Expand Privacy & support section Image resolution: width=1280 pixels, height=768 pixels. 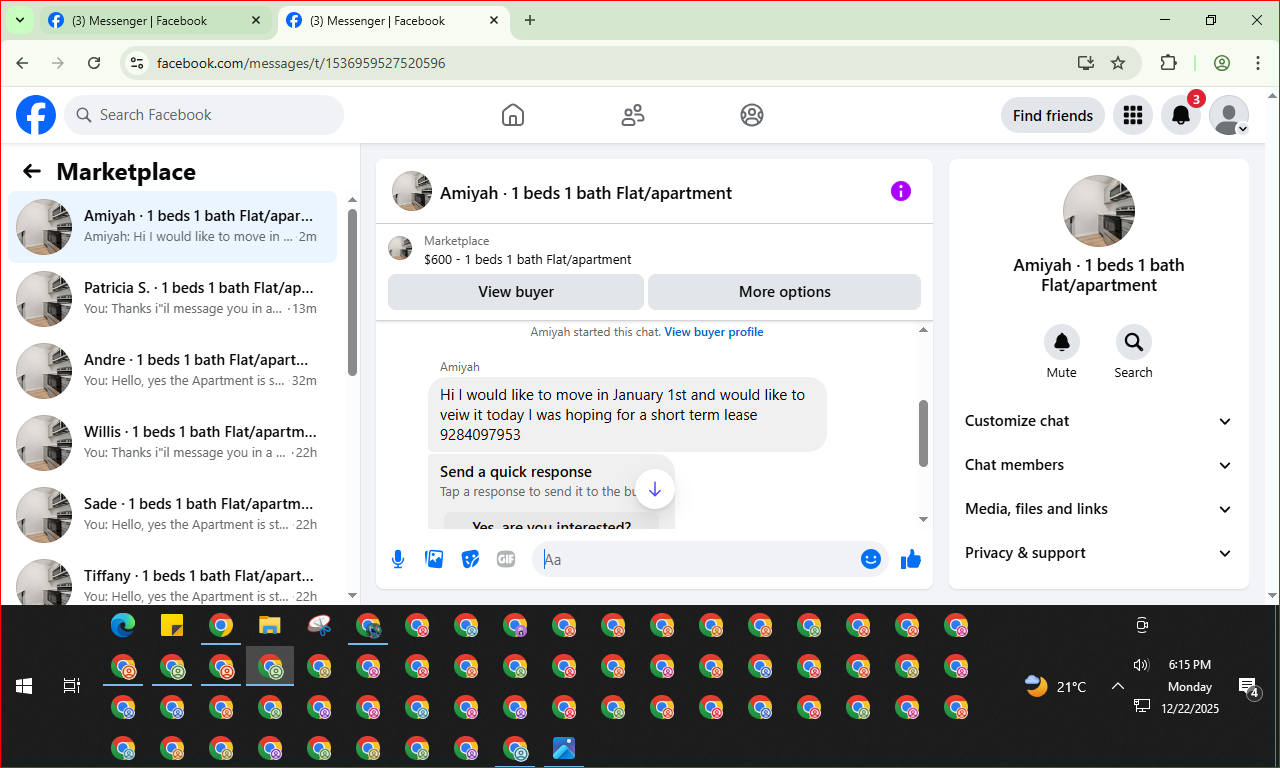point(1099,553)
